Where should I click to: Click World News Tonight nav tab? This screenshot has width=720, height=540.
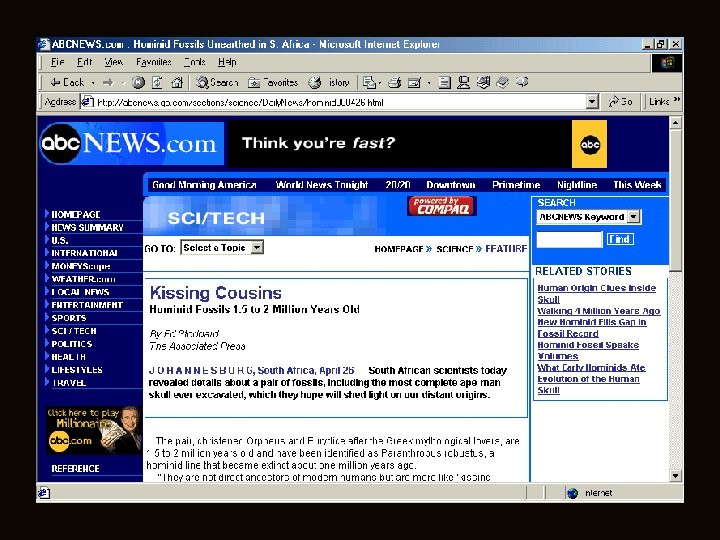tap(321, 185)
